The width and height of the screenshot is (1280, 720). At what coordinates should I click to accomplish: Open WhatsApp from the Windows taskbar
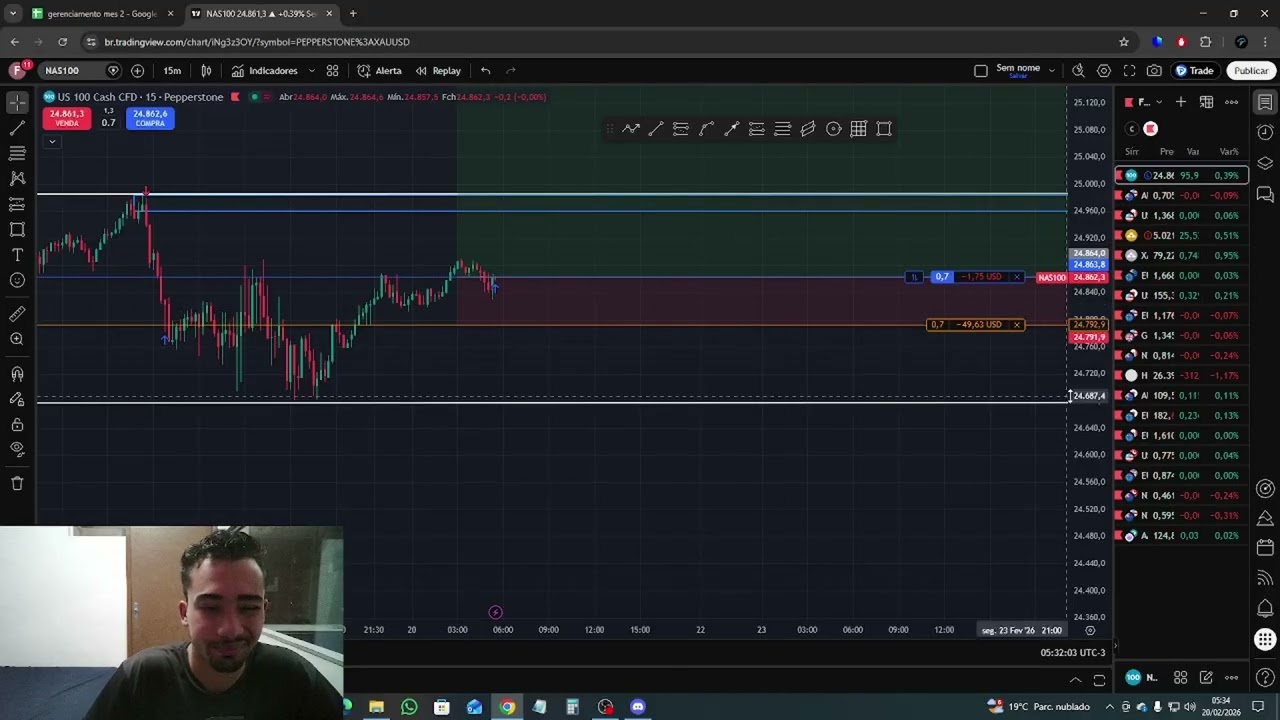pyautogui.click(x=409, y=707)
